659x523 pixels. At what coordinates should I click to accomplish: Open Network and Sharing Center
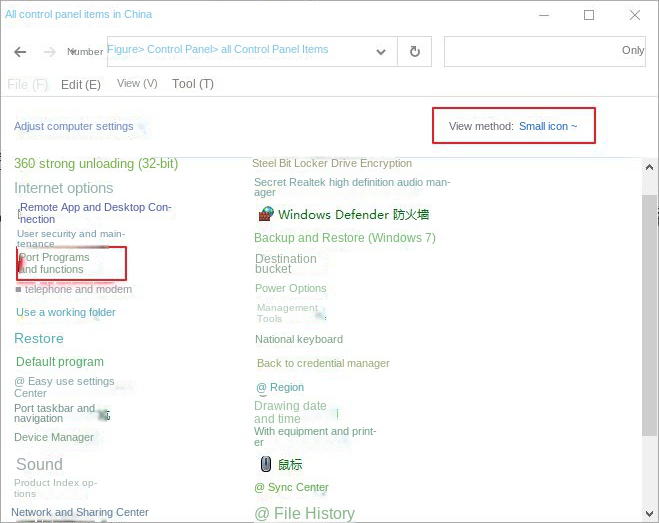point(80,512)
